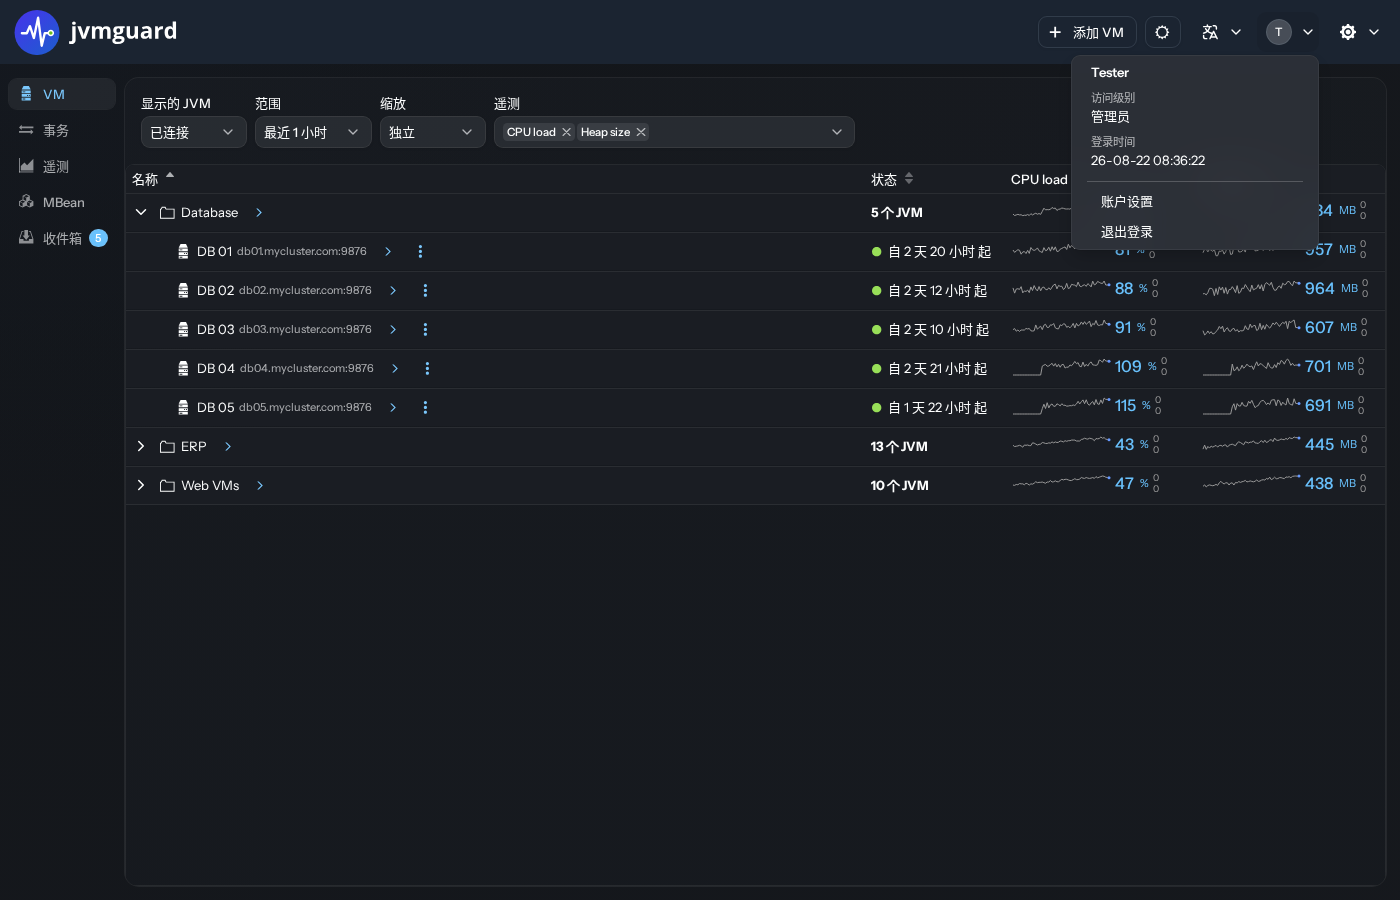Click the 管理员 access level text
Viewport: 1400px width, 900px height.
1110,117
